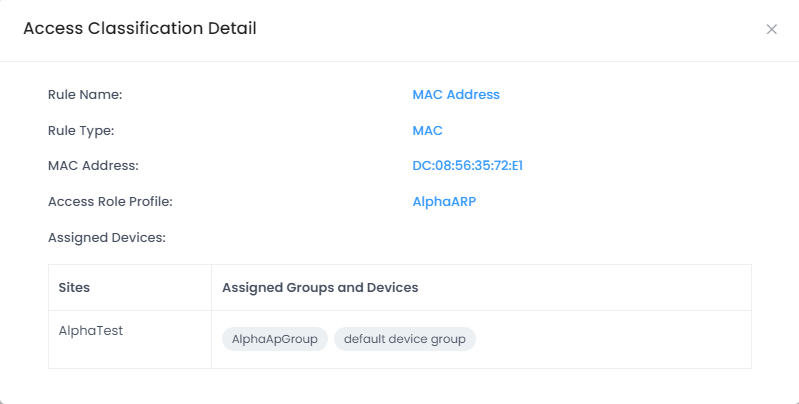Click the Sites column header
This screenshot has height=404, width=799.
(x=74, y=288)
